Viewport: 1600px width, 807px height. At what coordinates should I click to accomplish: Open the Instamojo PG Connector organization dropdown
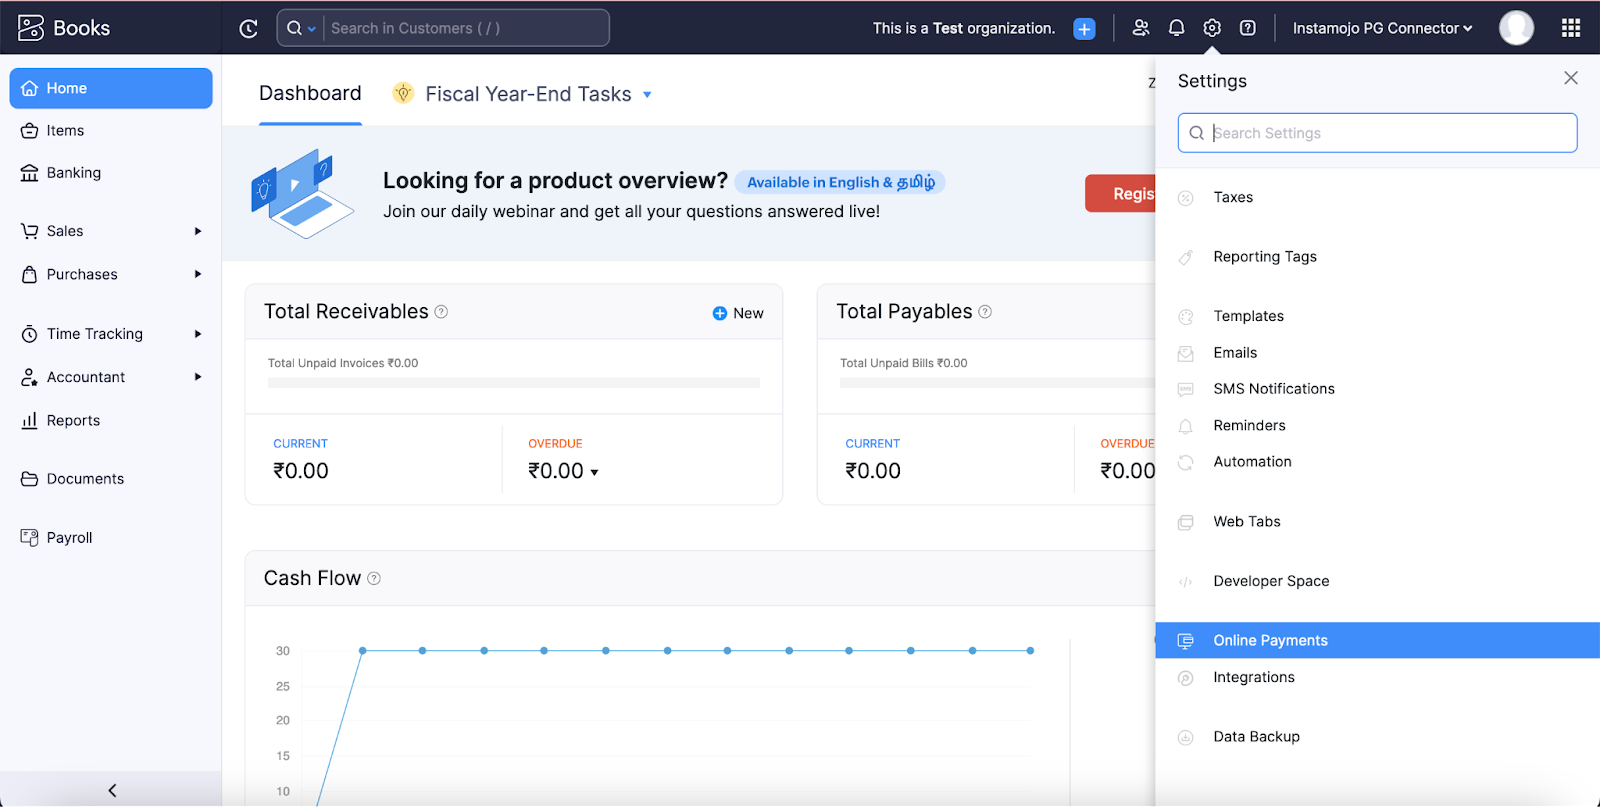point(1382,28)
